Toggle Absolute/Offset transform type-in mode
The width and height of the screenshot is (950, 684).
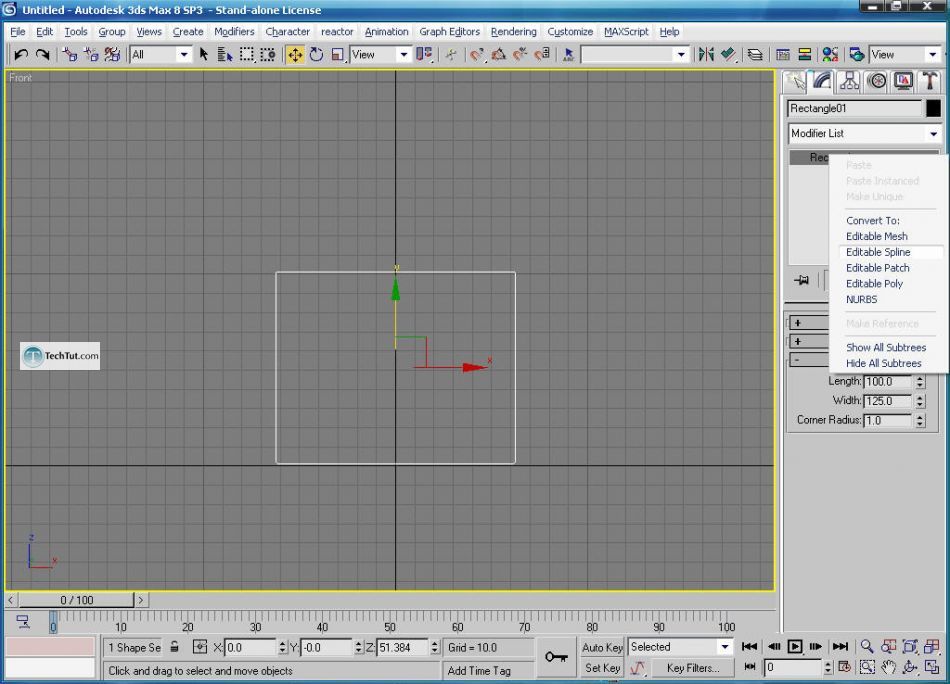click(200, 647)
